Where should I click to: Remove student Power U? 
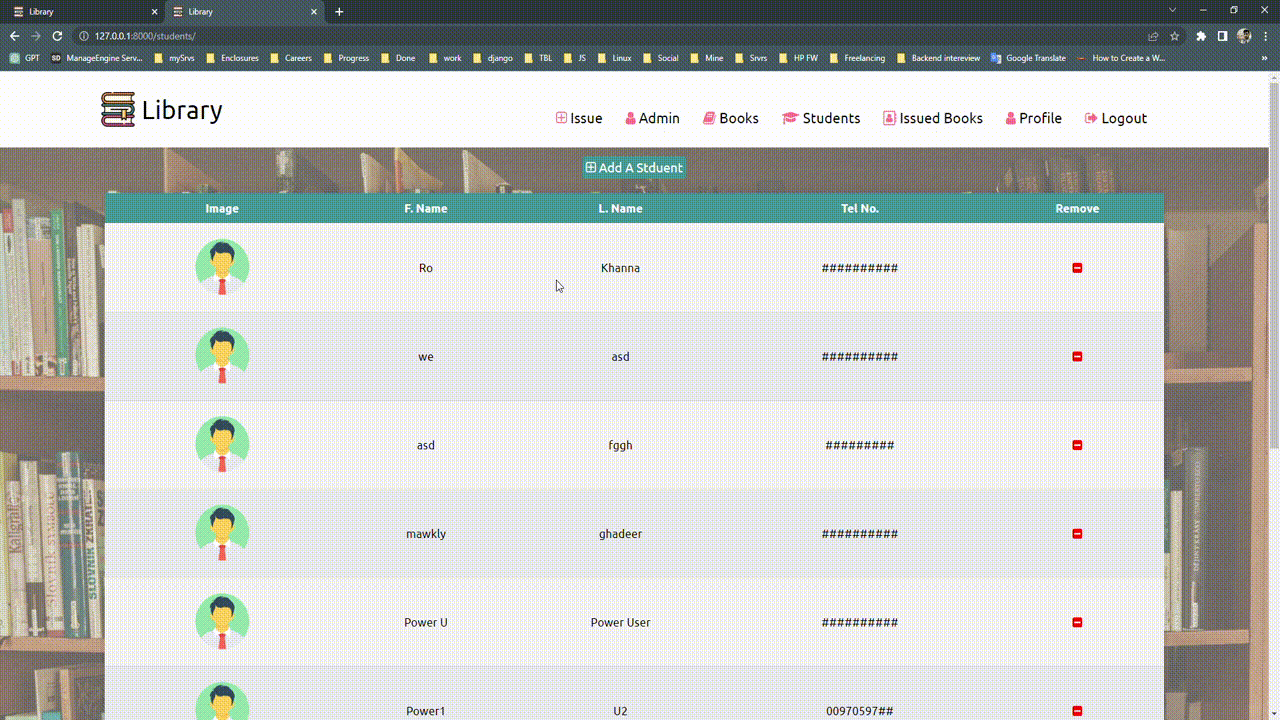[1077, 622]
